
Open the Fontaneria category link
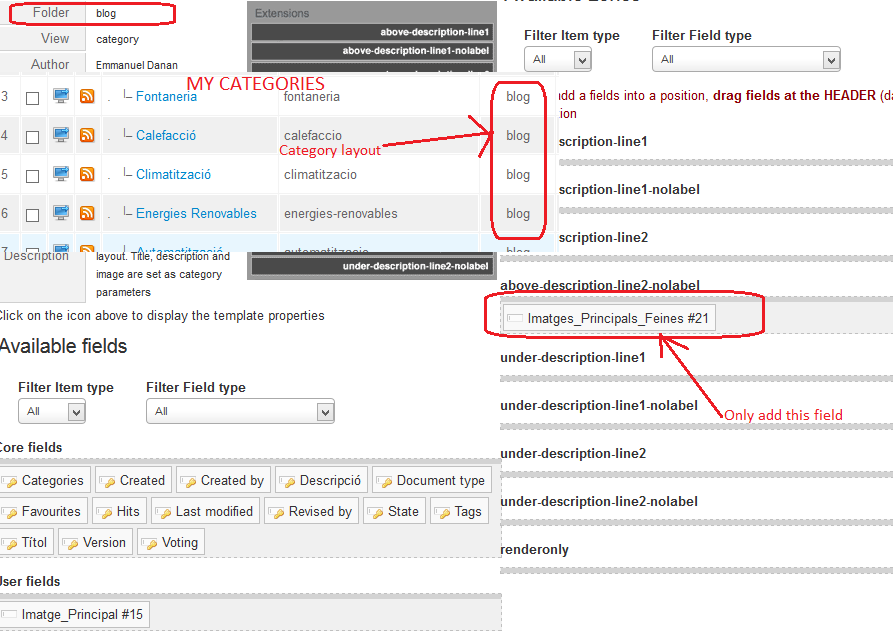[166, 97]
